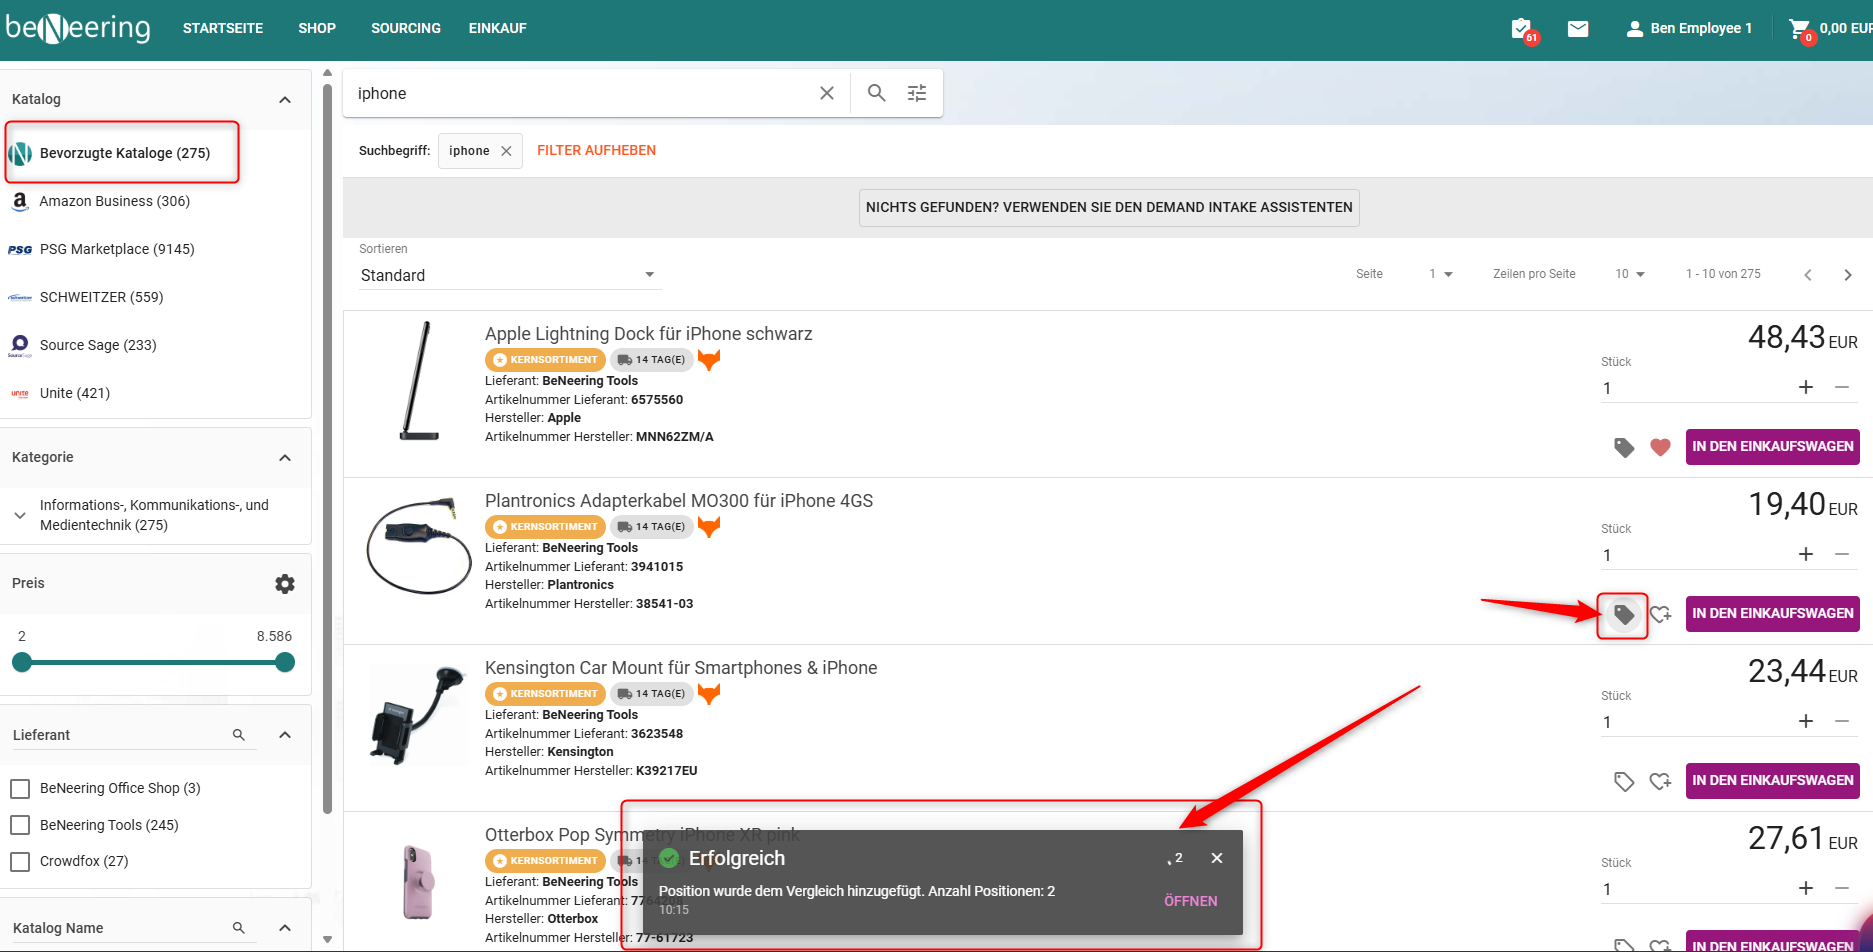The width and height of the screenshot is (1873, 952).
Task: Click the search magnifier icon
Action: tap(876, 93)
